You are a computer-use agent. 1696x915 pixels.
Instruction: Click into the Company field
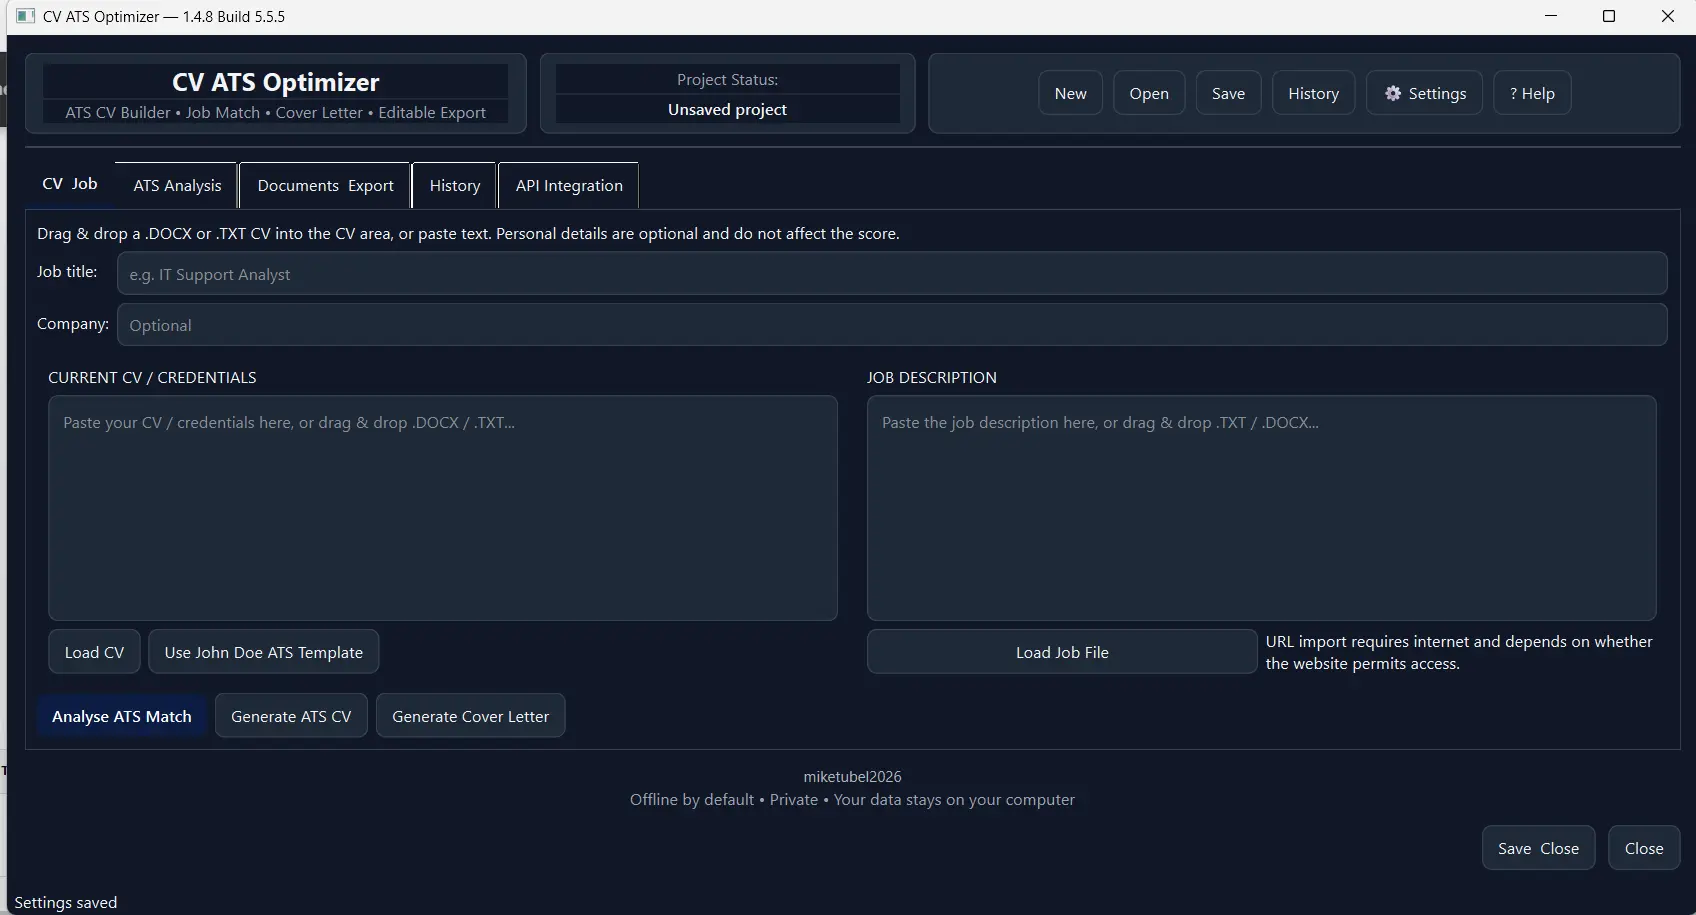(892, 325)
